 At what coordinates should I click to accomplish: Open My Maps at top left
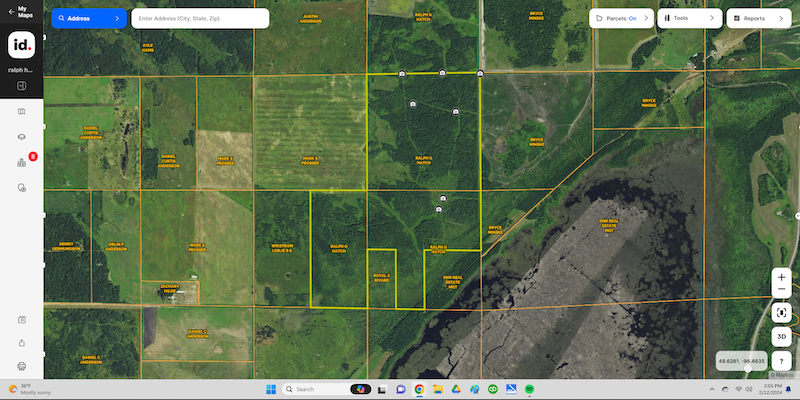24,12
